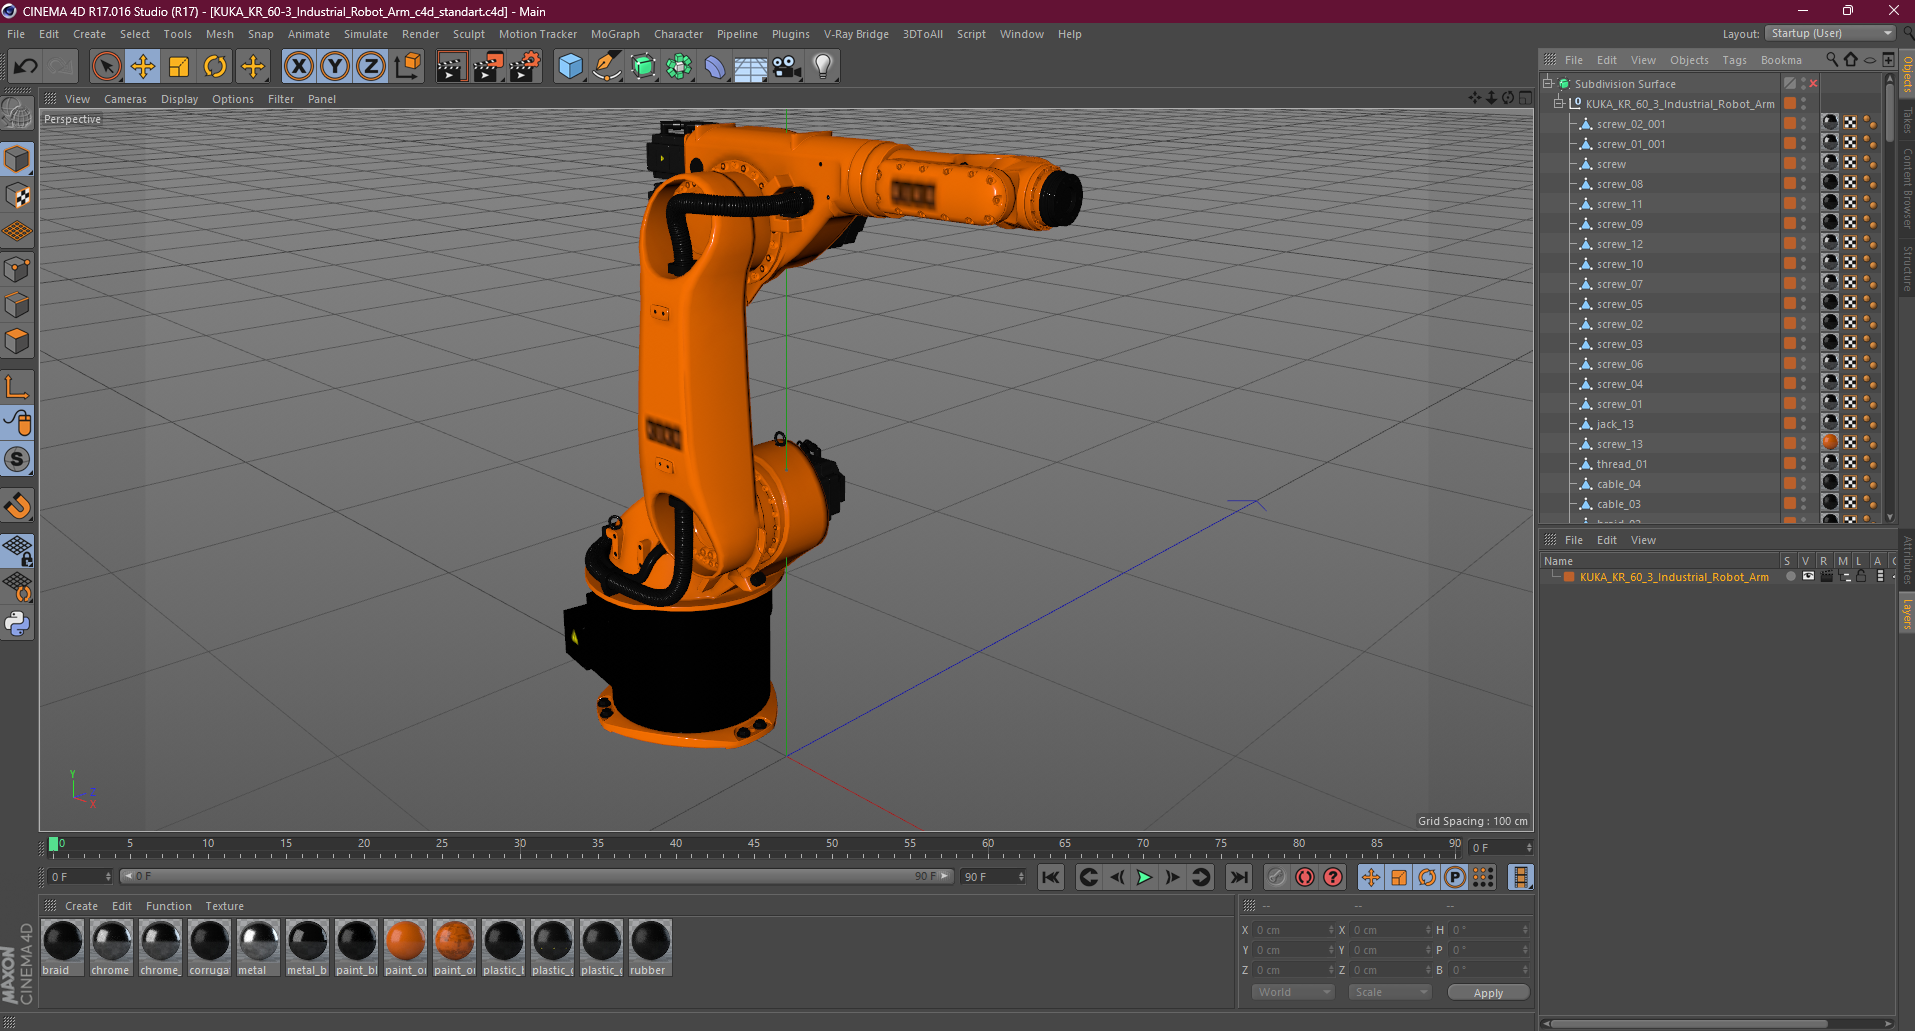Open the World coordinate dropdown
Viewport: 1915px width, 1031px height.
pyautogui.click(x=1293, y=992)
